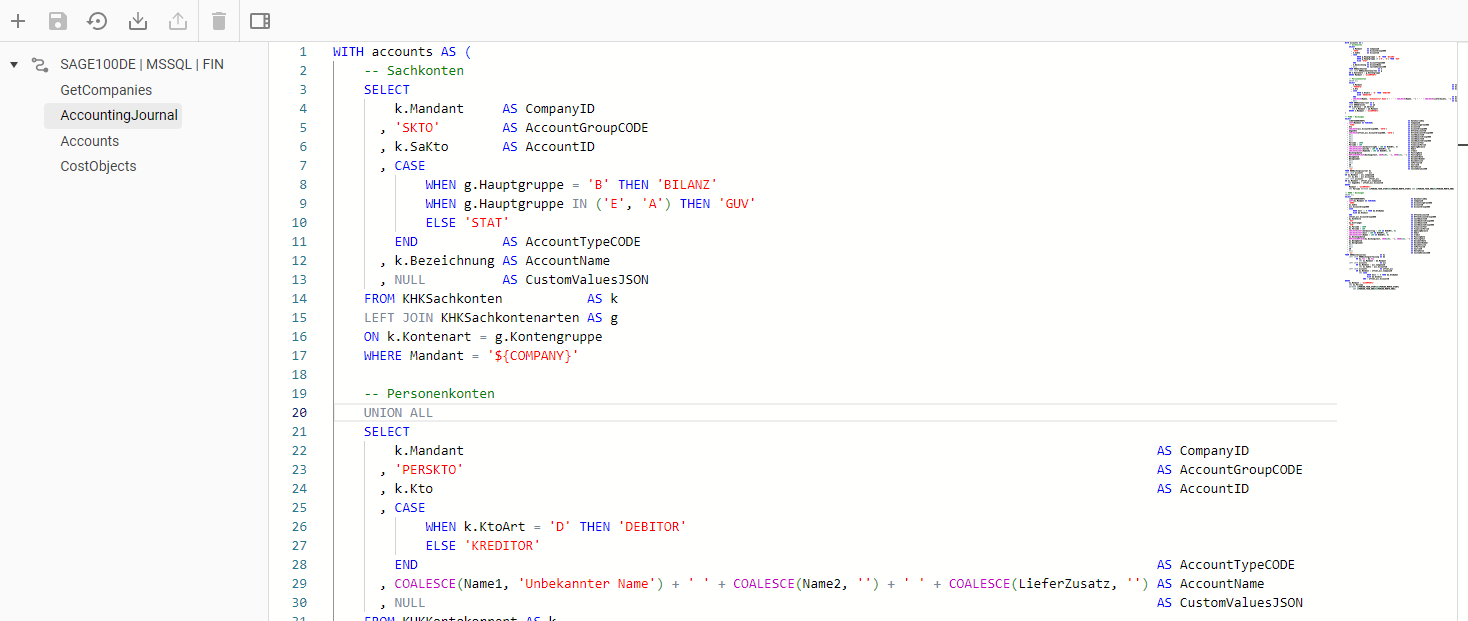
Task: Click the download import icon
Action: [138, 21]
